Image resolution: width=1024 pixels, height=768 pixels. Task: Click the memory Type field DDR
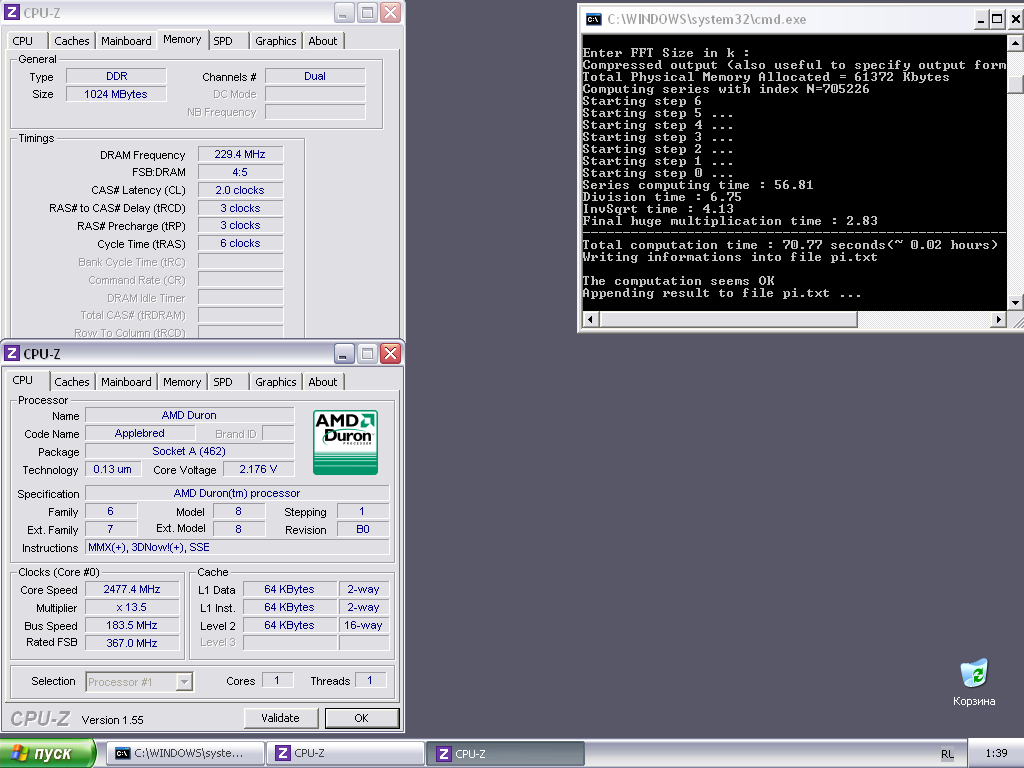116,76
